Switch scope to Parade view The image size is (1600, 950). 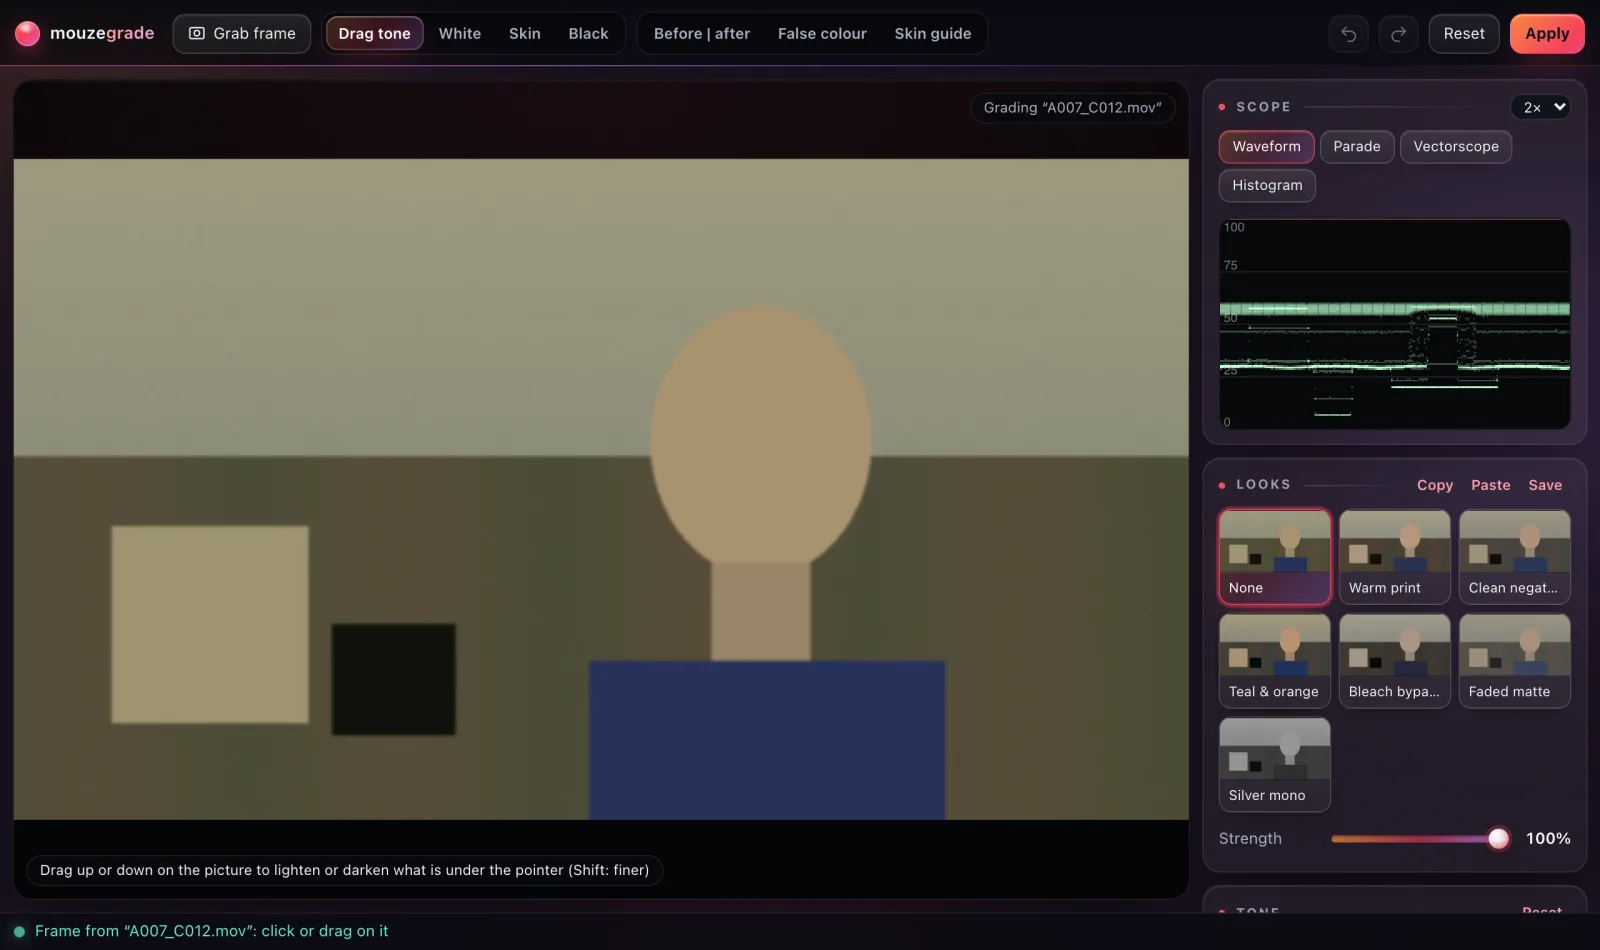(x=1356, y=147)
